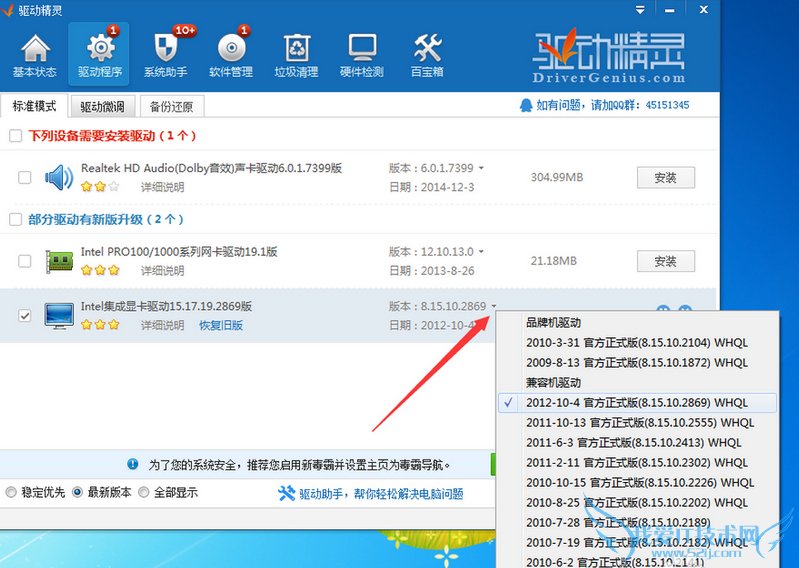Click the 日期：2014-12-3 text
Screen dimensions: 799x568
[432, 187]
